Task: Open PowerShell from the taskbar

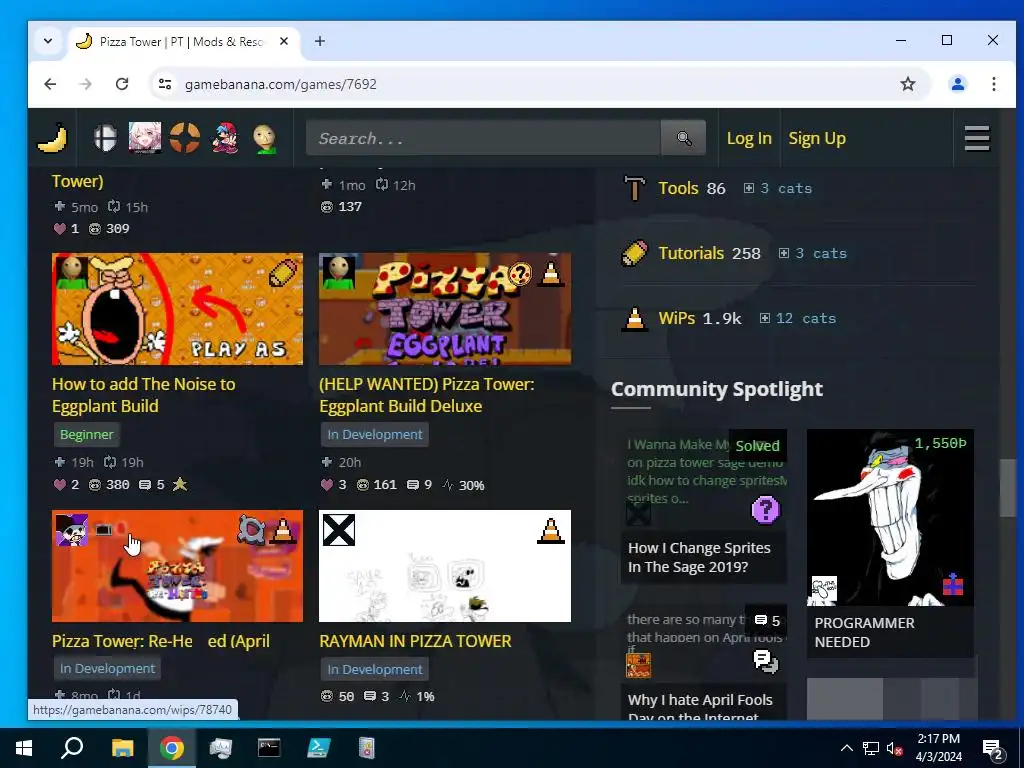Action: (x=318, y=748)
